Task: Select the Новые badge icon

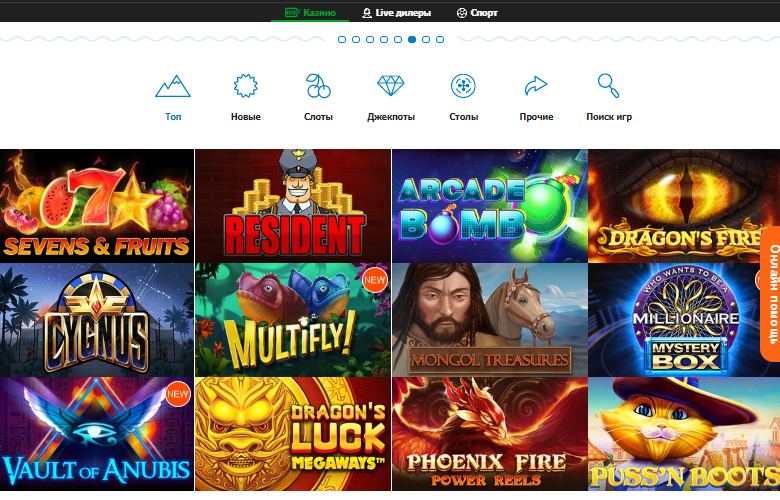Action: click(246, 86)
